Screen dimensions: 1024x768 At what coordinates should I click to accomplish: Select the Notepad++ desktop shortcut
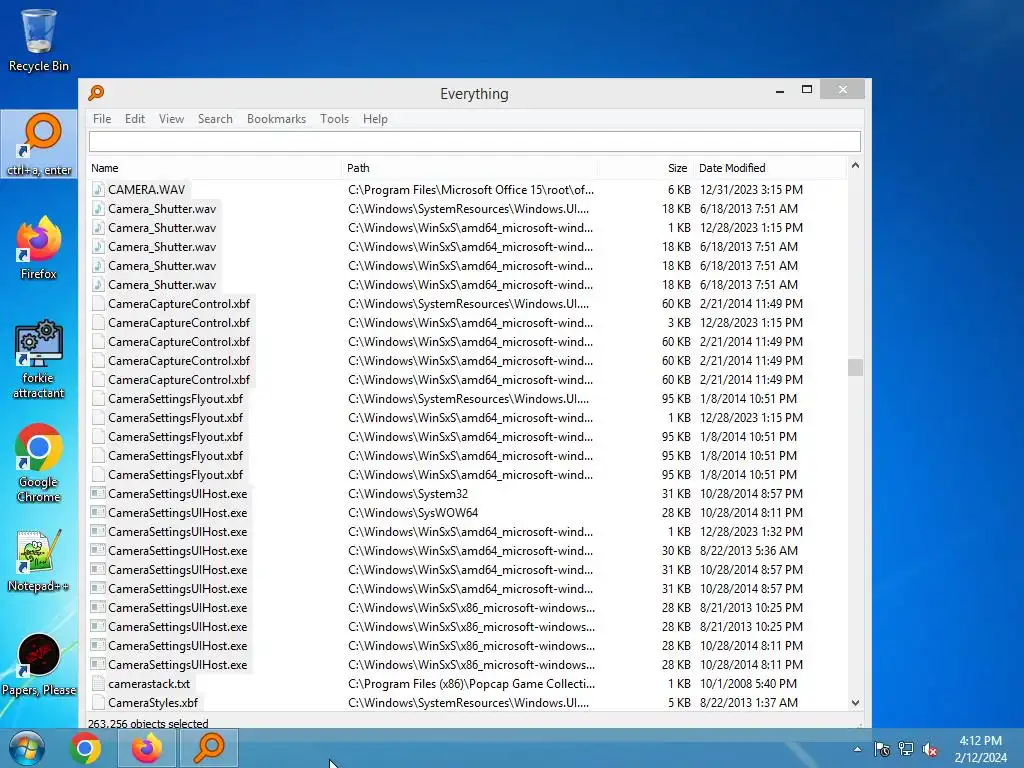[x=39, y=560]
